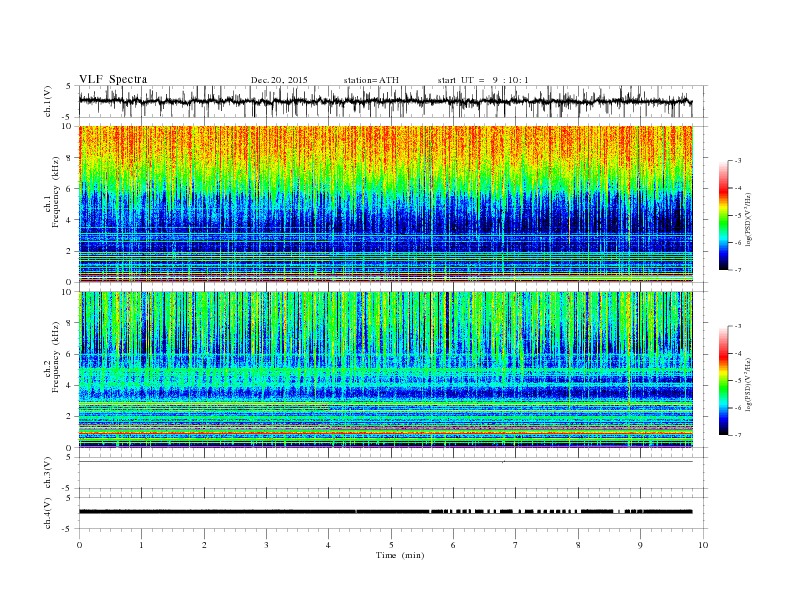
Task: Select the date text "Dec. 20, 2015"
Action: [279, 80]
